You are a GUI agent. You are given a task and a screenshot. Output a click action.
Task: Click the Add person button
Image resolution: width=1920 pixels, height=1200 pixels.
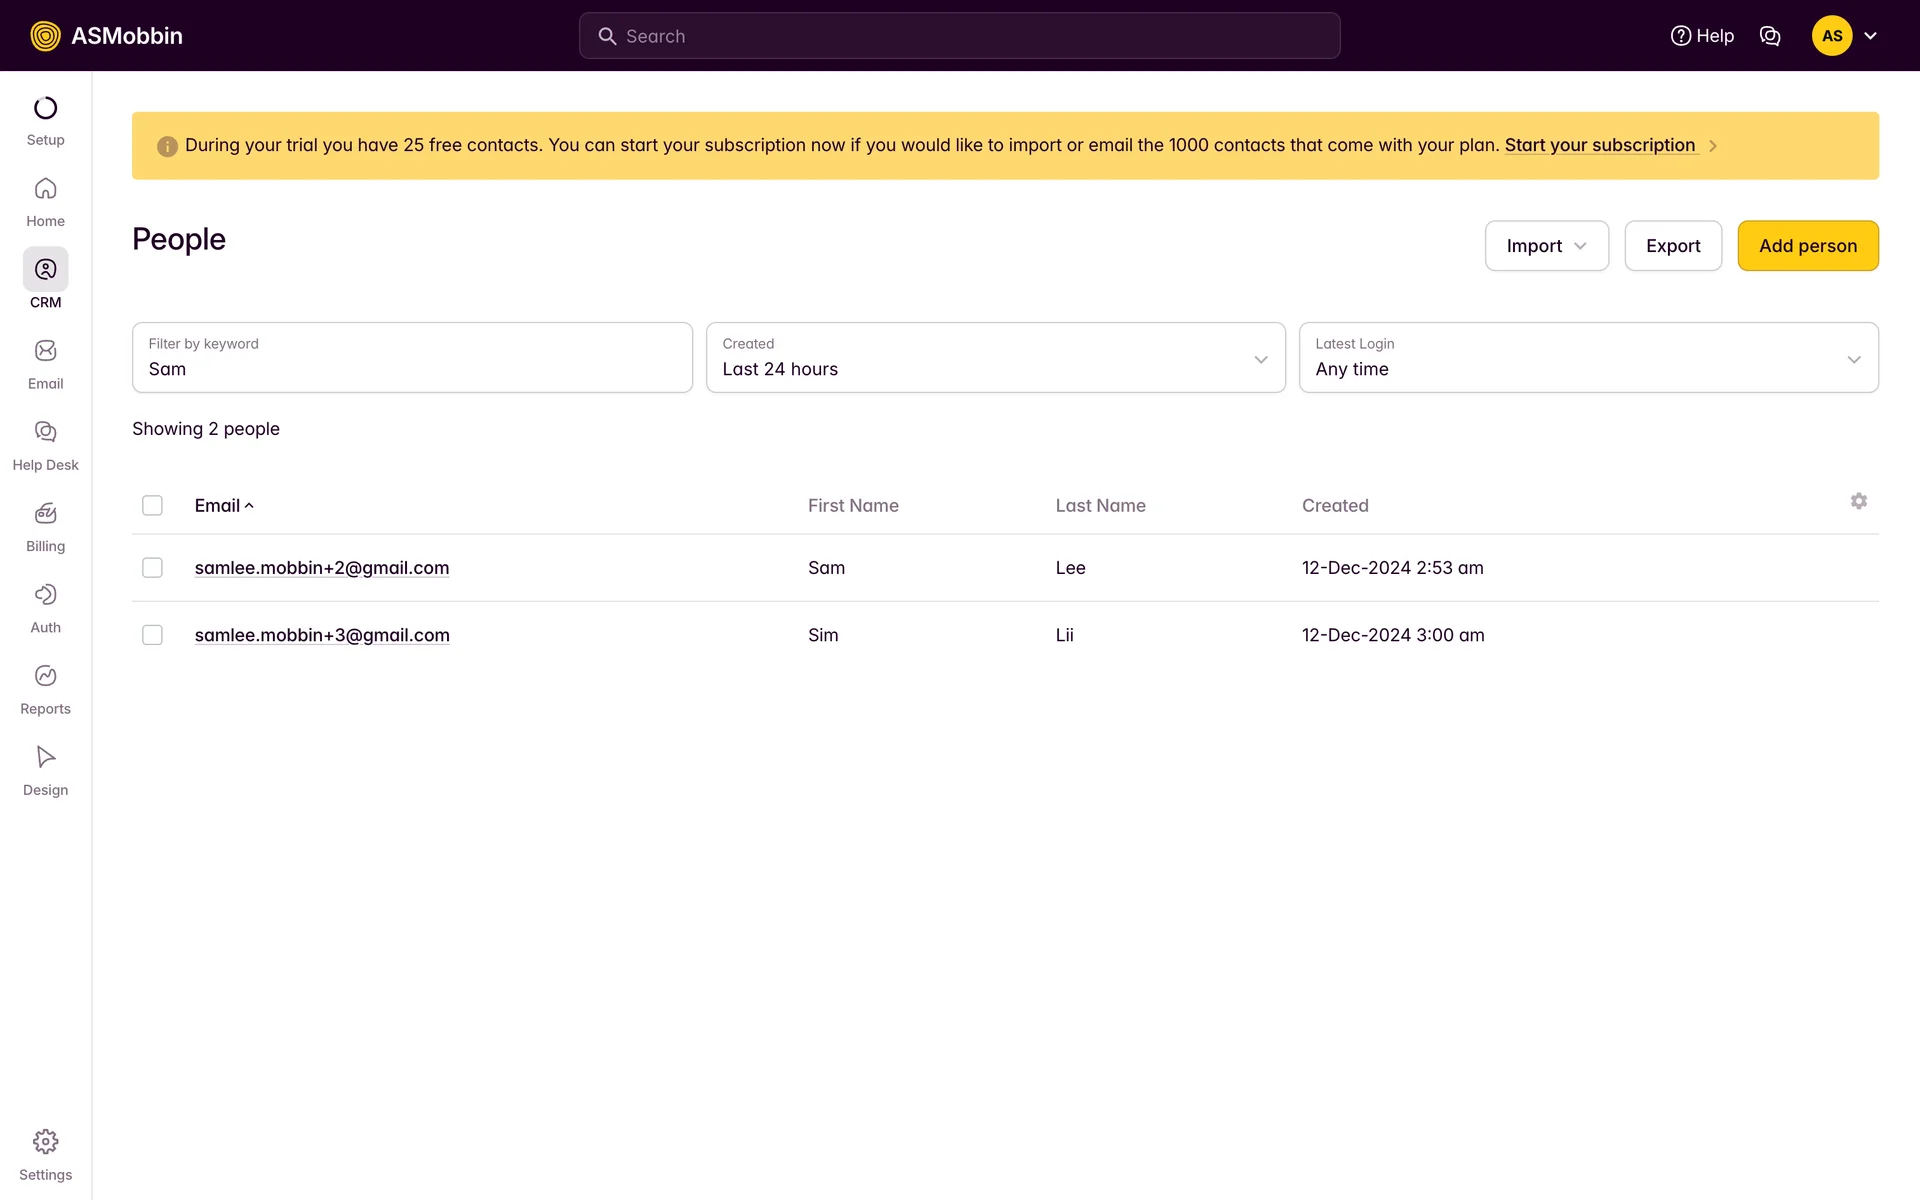[x=1807, y=246]
